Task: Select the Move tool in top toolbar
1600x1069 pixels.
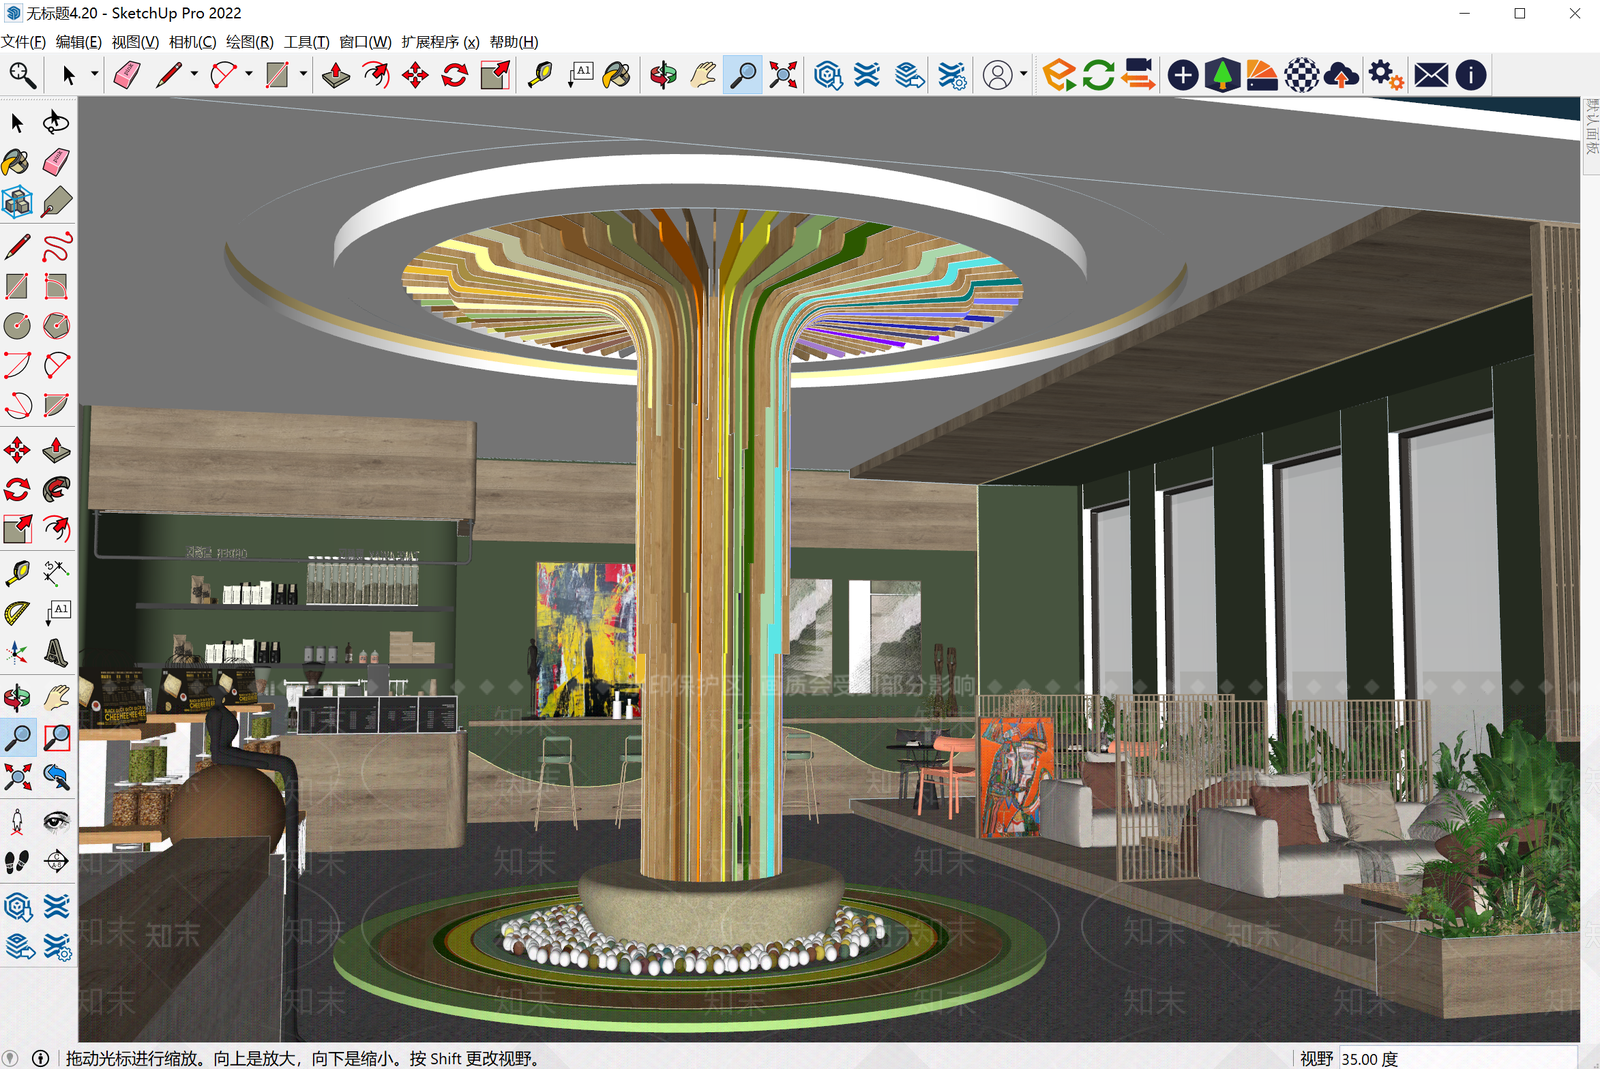Action: pos(415,75)
